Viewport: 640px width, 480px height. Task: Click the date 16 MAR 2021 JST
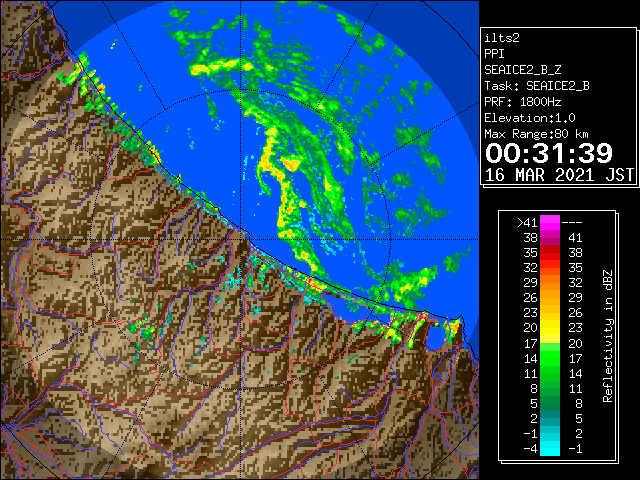[559, 175]
